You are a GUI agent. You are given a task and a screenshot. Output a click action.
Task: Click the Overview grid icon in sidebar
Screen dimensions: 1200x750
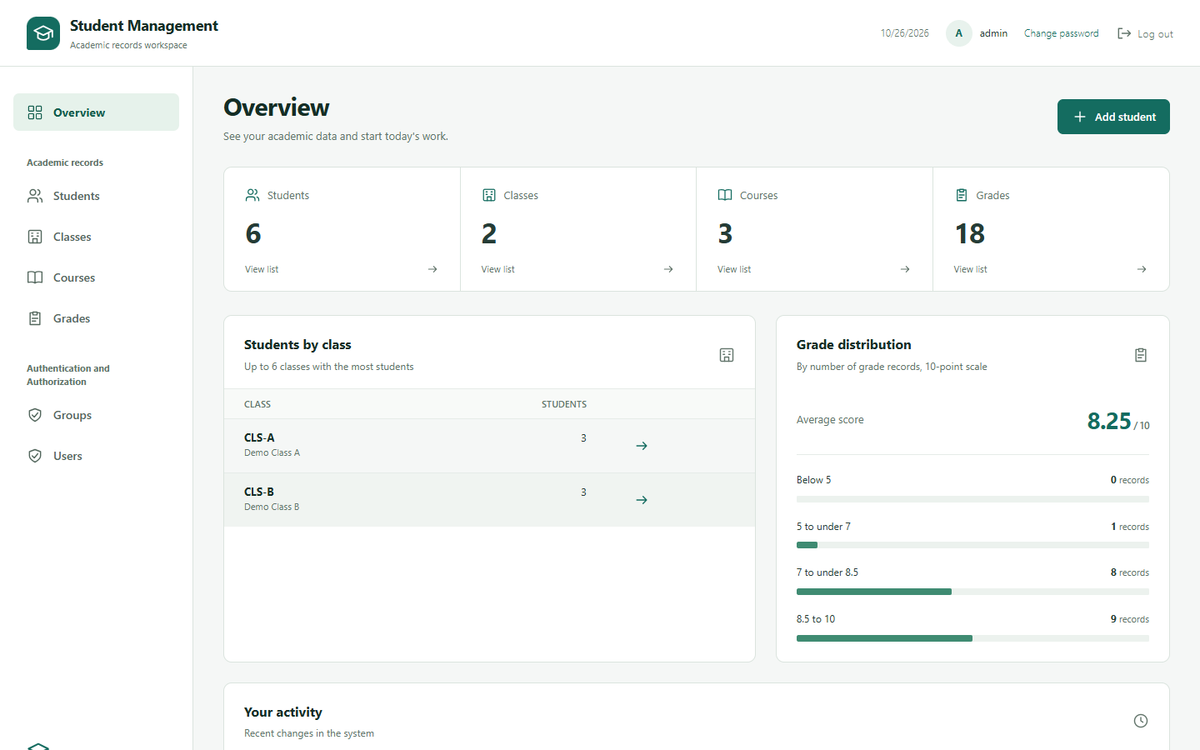[35, 113]
